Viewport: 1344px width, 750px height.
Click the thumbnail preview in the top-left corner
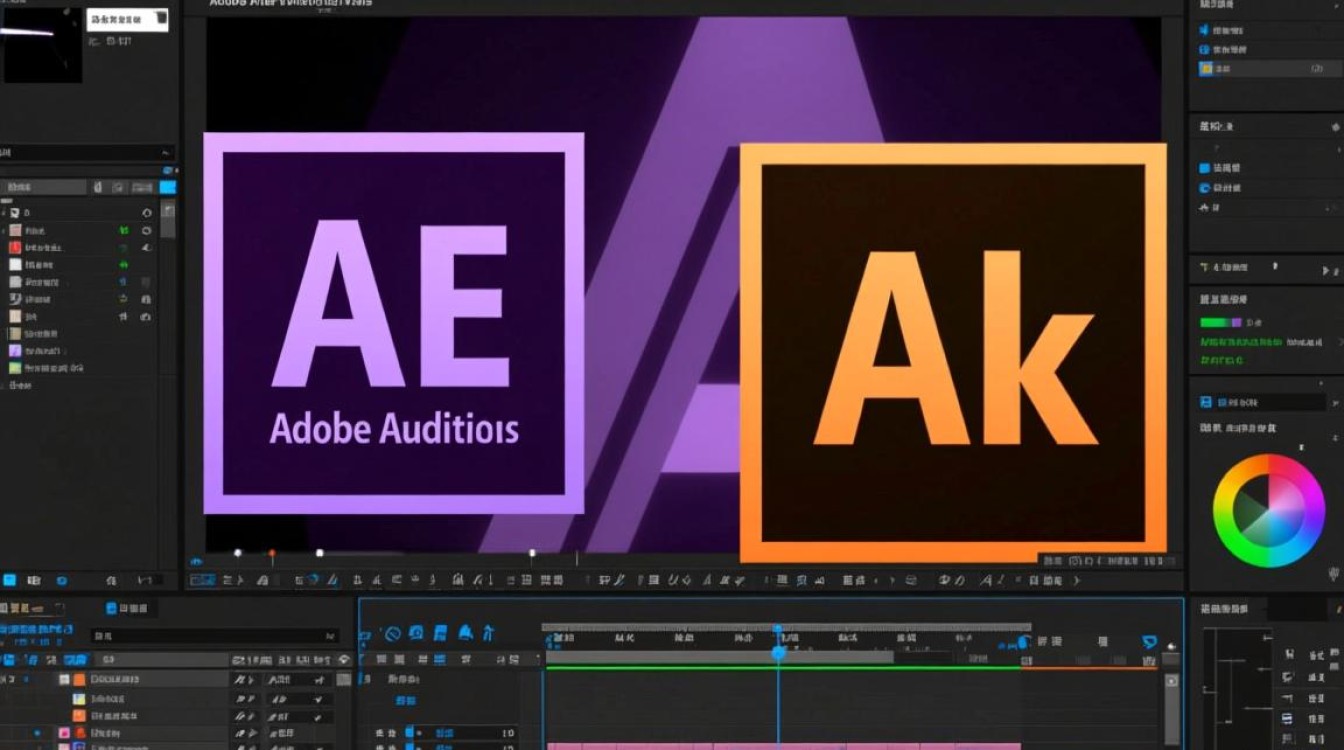click(x=41, y=43)
